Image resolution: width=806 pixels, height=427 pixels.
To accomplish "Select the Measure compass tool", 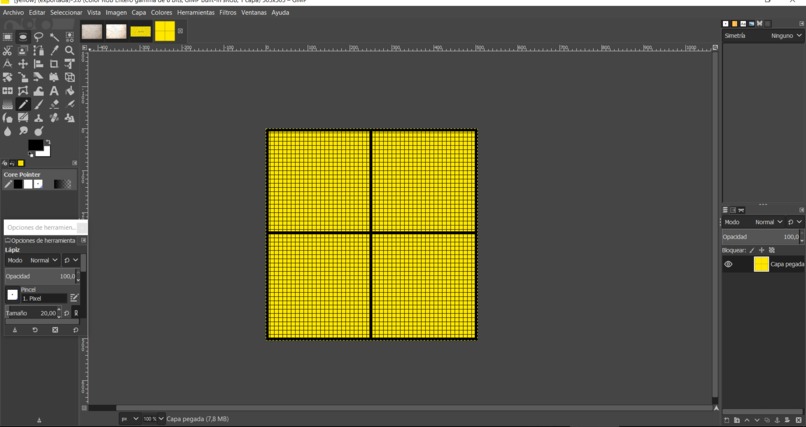I will [x=7, y=64].
